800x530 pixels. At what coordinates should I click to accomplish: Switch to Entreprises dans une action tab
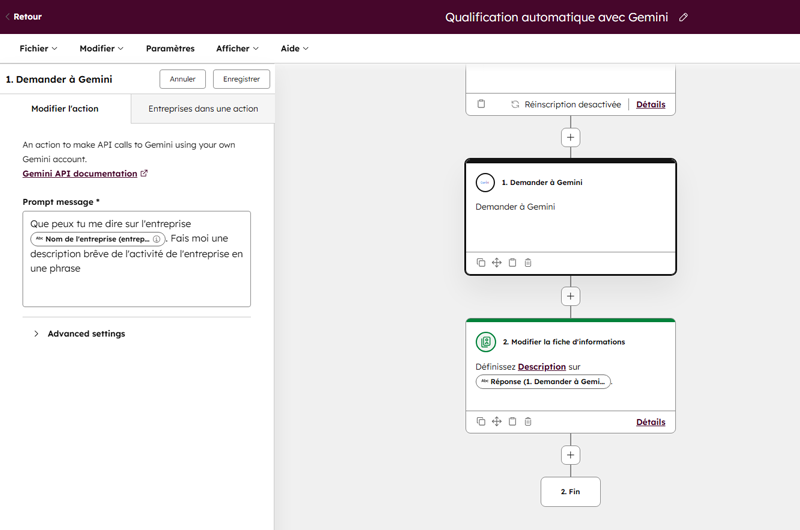tap(203, 109)
